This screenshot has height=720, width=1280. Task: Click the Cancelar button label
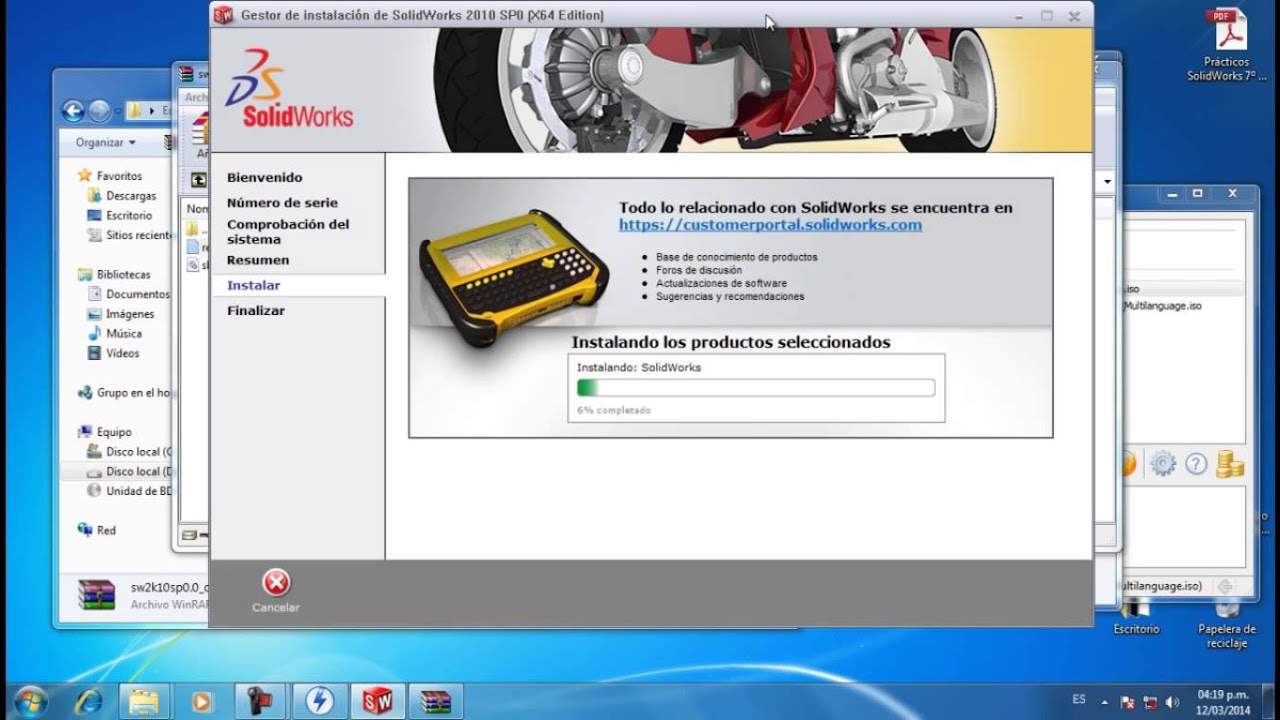click(276, 607)
